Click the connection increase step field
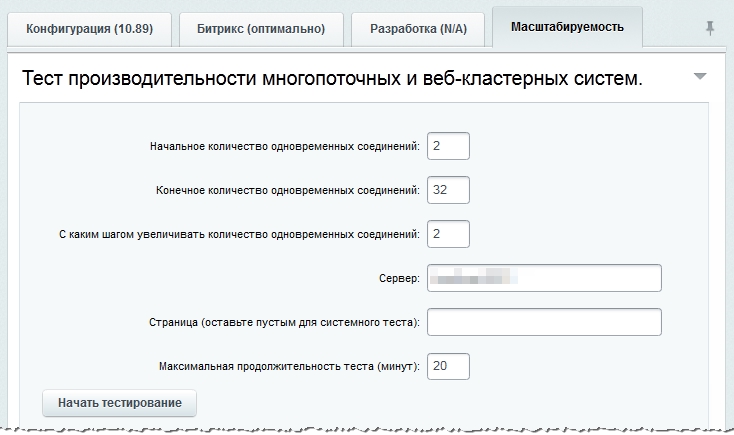This screenshot has height=435, width=734. [x=448, y=234]
